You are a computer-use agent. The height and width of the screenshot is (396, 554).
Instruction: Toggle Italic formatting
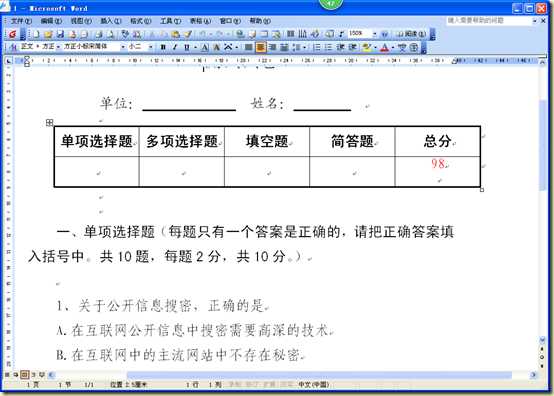coord(175,47)
